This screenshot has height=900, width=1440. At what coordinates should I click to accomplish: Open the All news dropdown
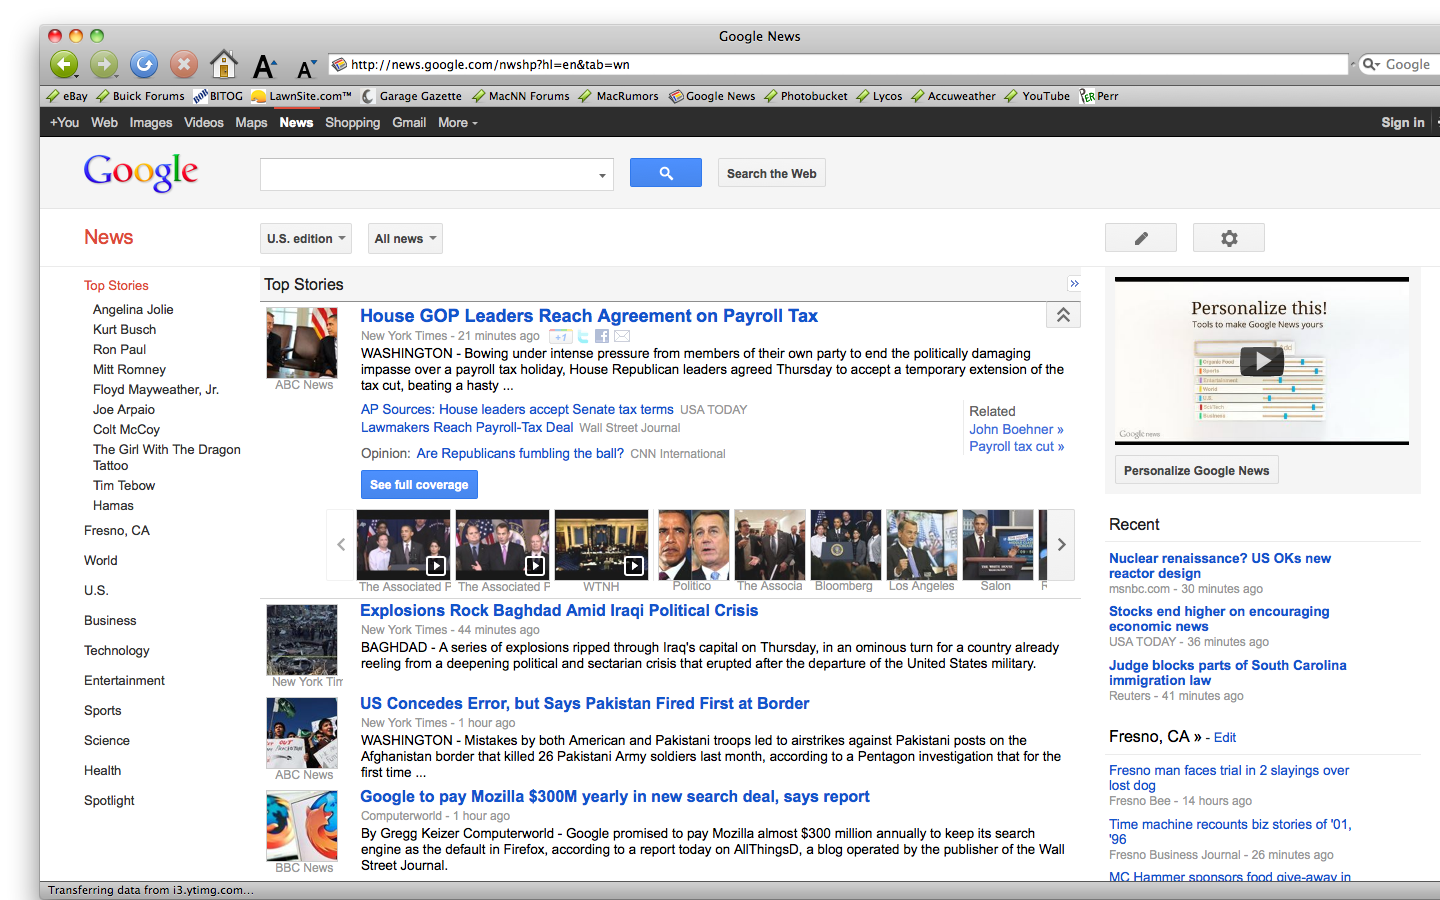[x=405, y=238]
